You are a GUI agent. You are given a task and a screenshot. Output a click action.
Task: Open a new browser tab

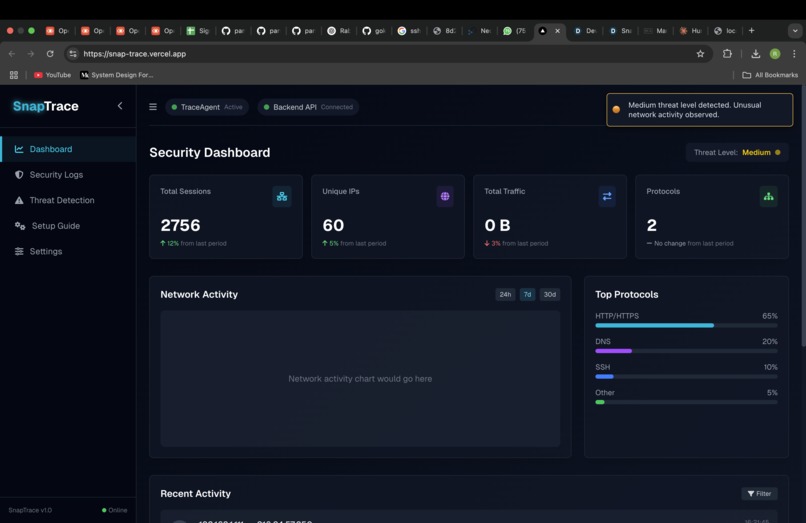[752, 31]
